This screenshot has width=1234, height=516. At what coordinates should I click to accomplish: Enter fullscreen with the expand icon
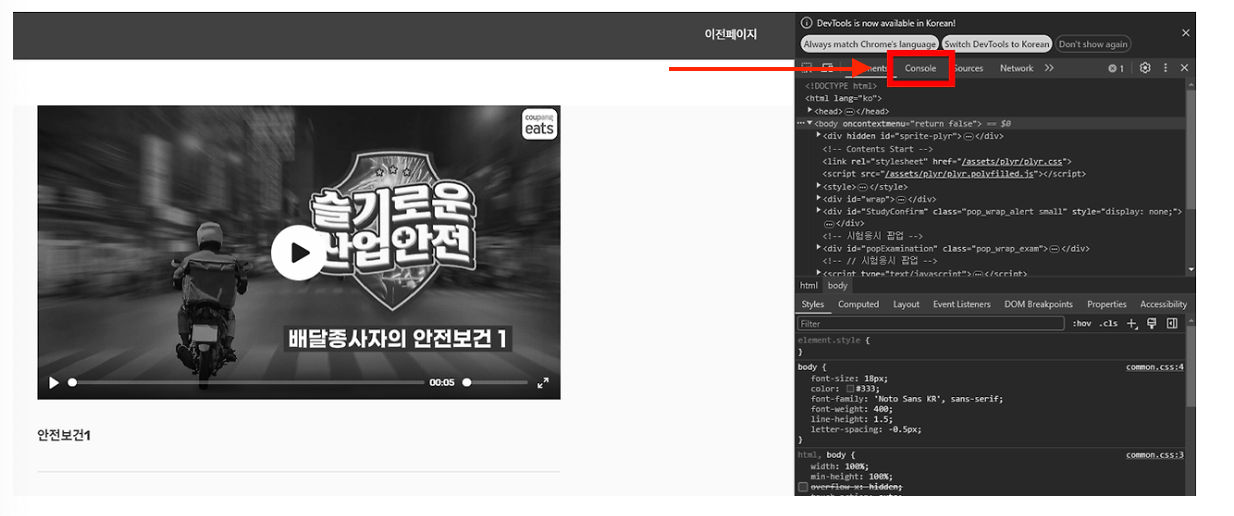tap(543, 382)
